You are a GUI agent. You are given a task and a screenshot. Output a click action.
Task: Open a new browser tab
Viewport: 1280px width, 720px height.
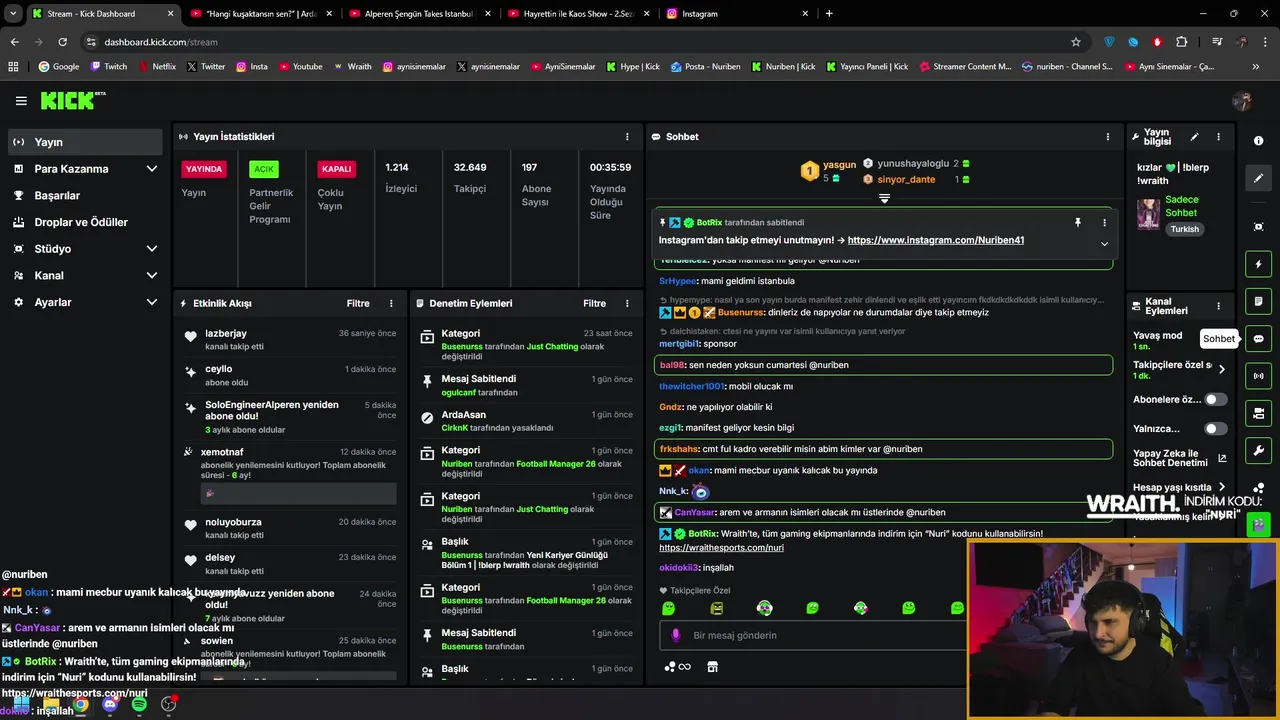(829, 14)
